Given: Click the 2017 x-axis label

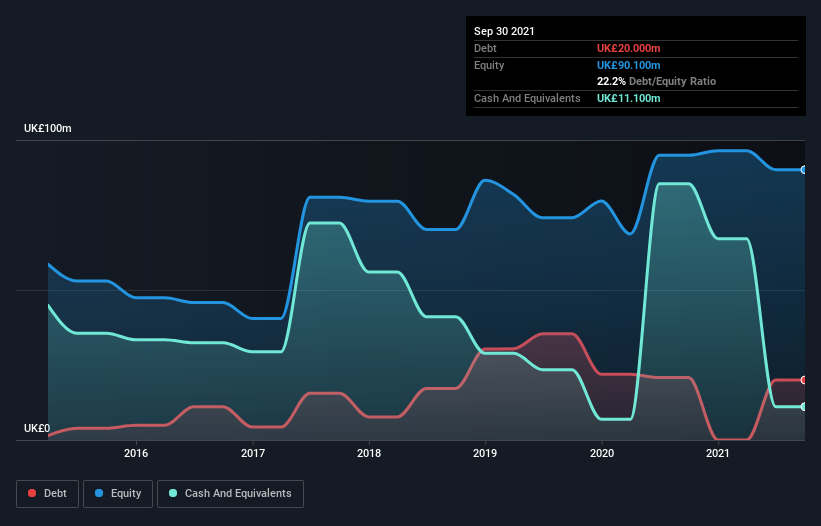Looking at the screenshot, I should [253, 453].
